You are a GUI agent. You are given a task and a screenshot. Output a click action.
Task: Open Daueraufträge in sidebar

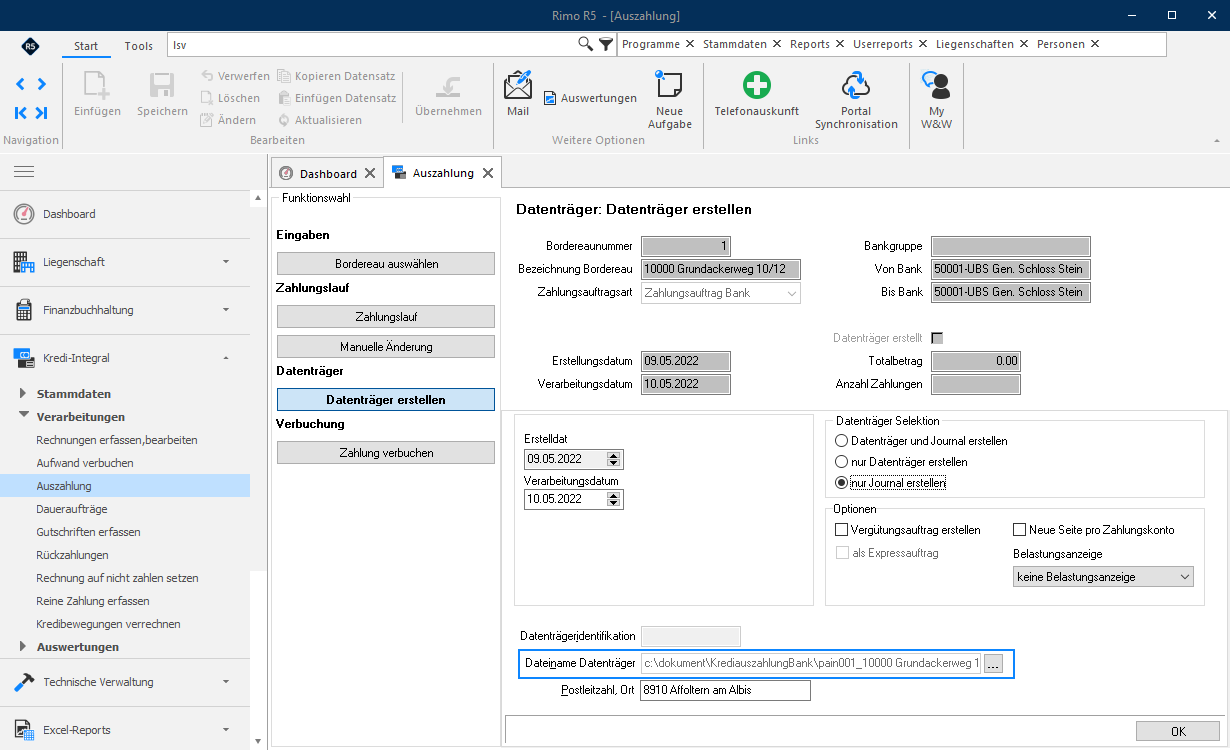coord(72,509)
